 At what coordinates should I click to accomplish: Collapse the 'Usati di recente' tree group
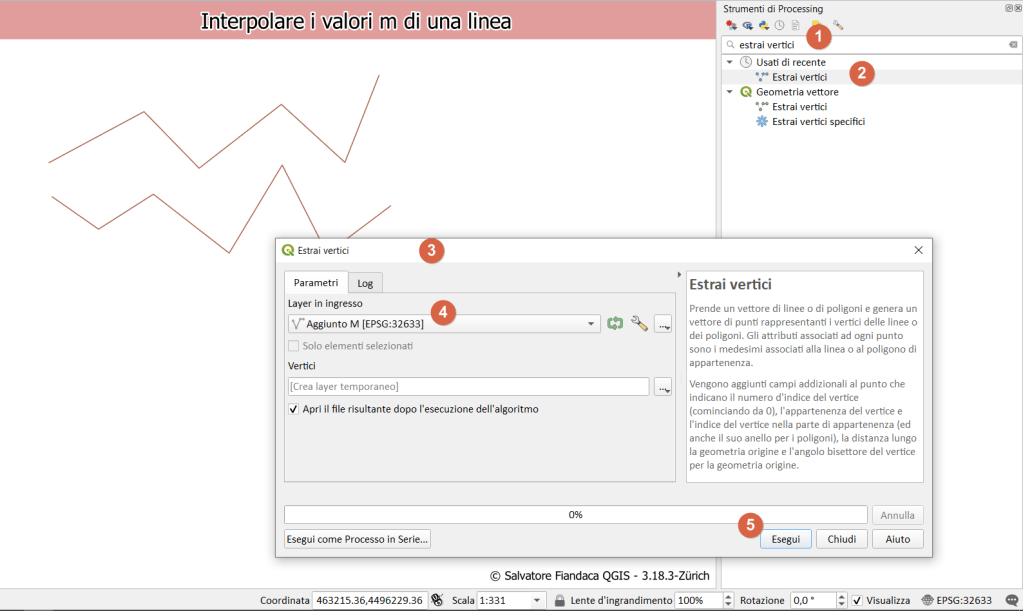point(730,62)
